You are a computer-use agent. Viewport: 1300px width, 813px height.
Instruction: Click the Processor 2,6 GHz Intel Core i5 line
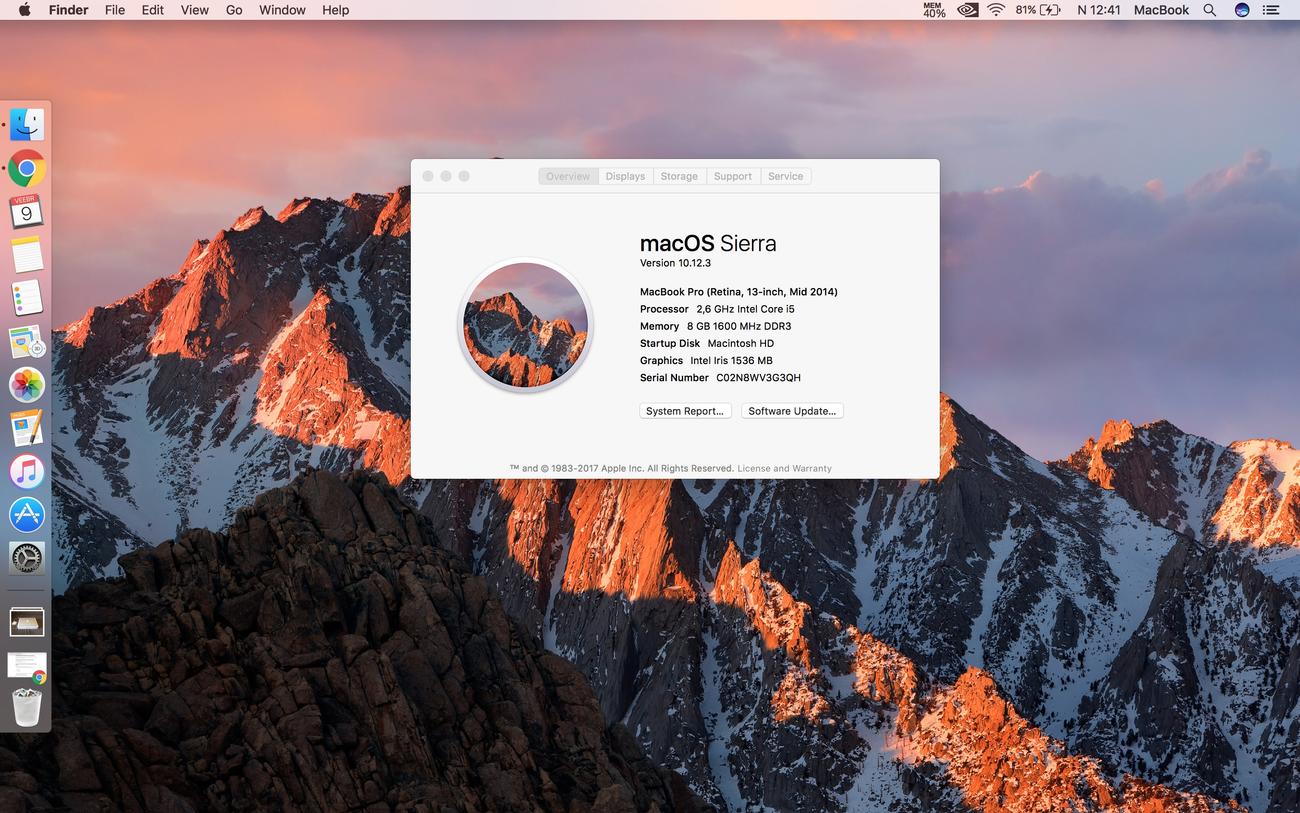[x=717, y=309]
